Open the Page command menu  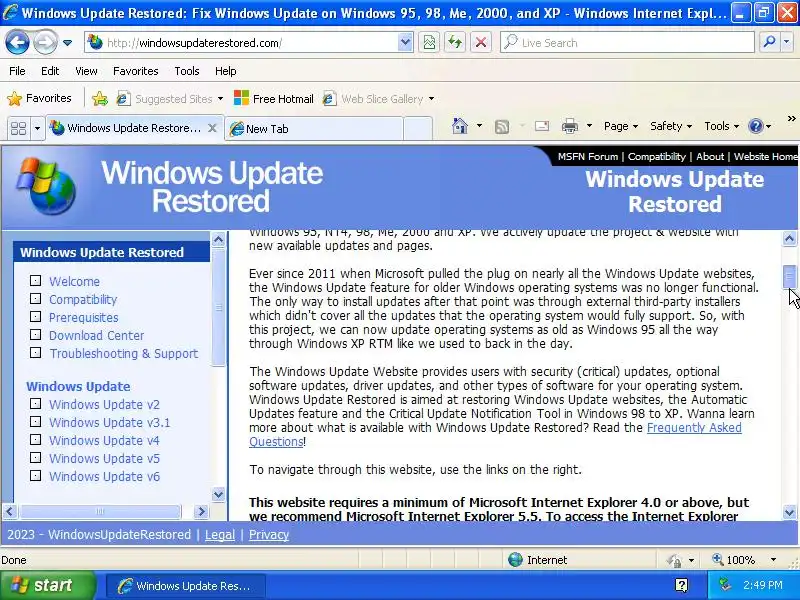click(620, 126)
